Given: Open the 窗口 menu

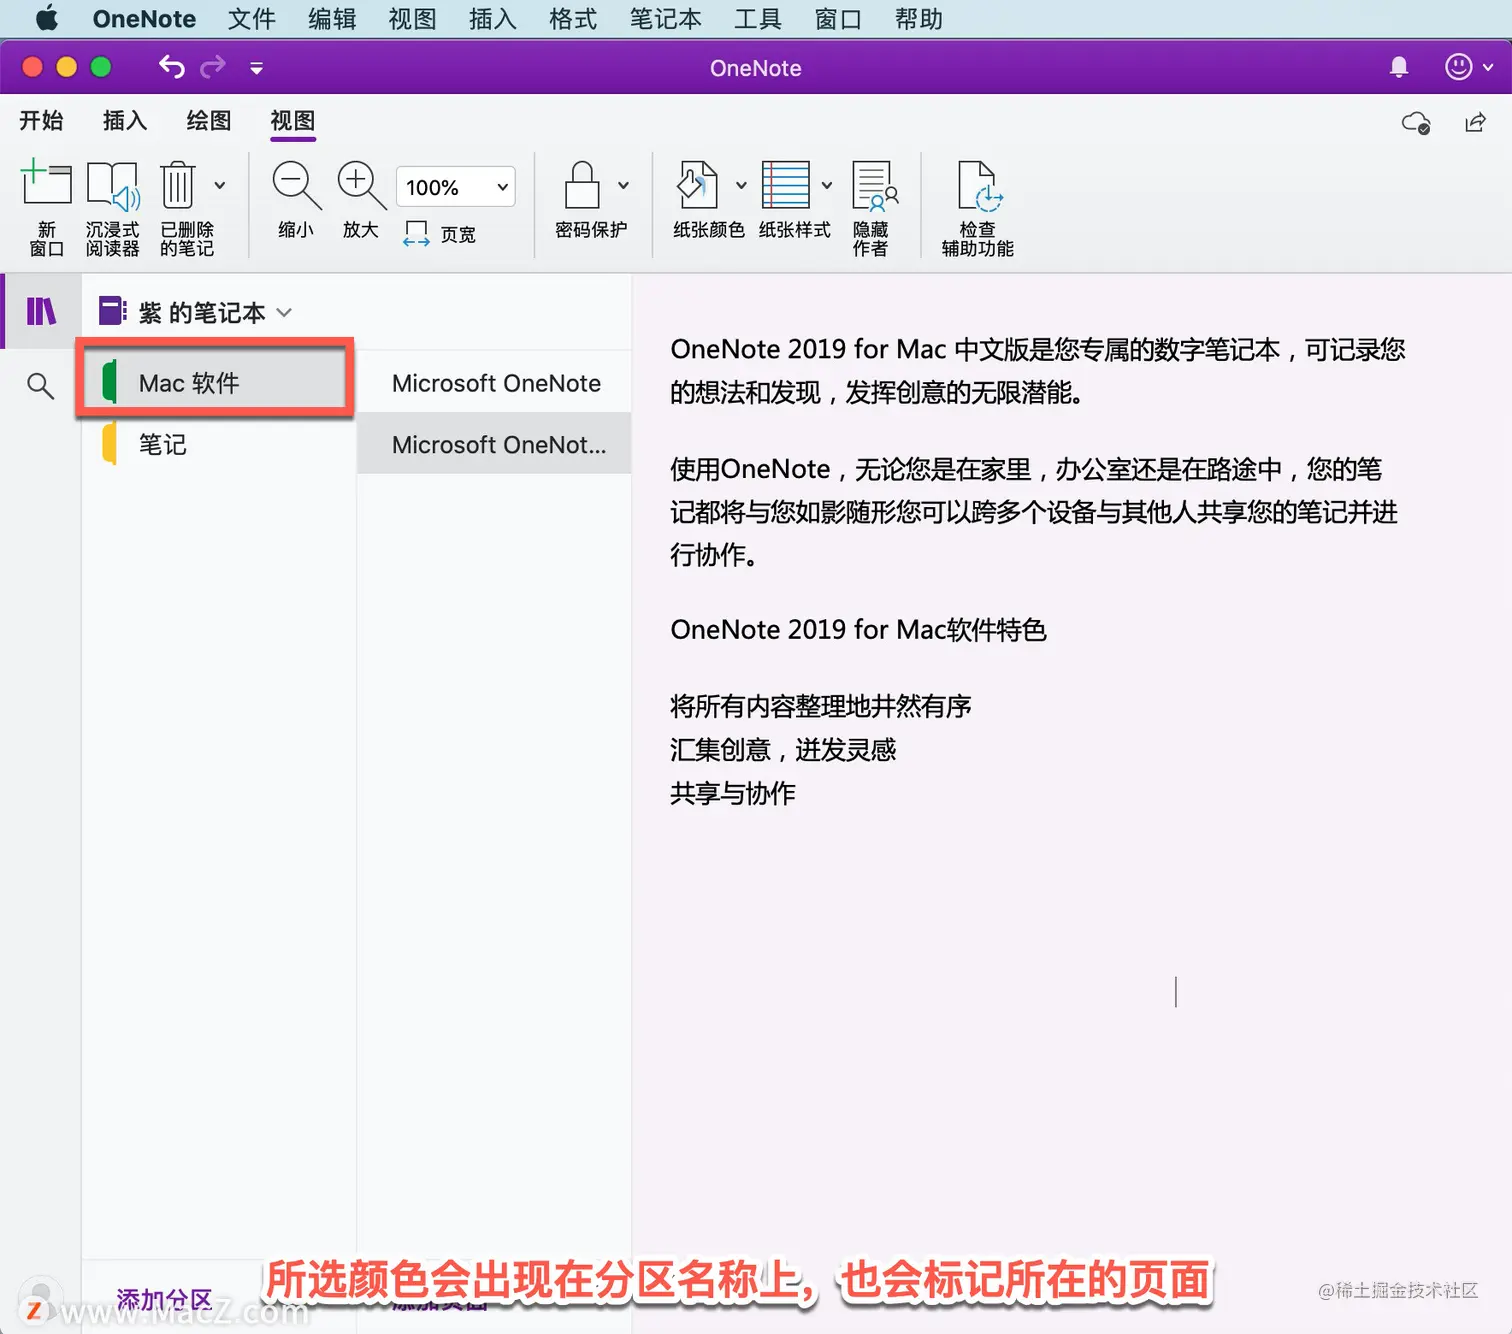Looking at the screenshot, I should (838, 19).
